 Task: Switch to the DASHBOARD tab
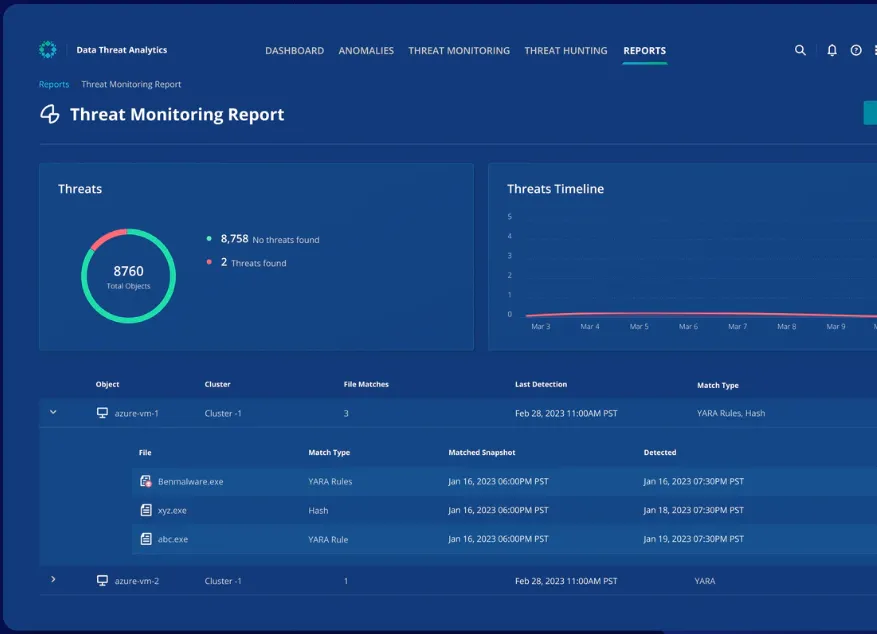[294, 50]
